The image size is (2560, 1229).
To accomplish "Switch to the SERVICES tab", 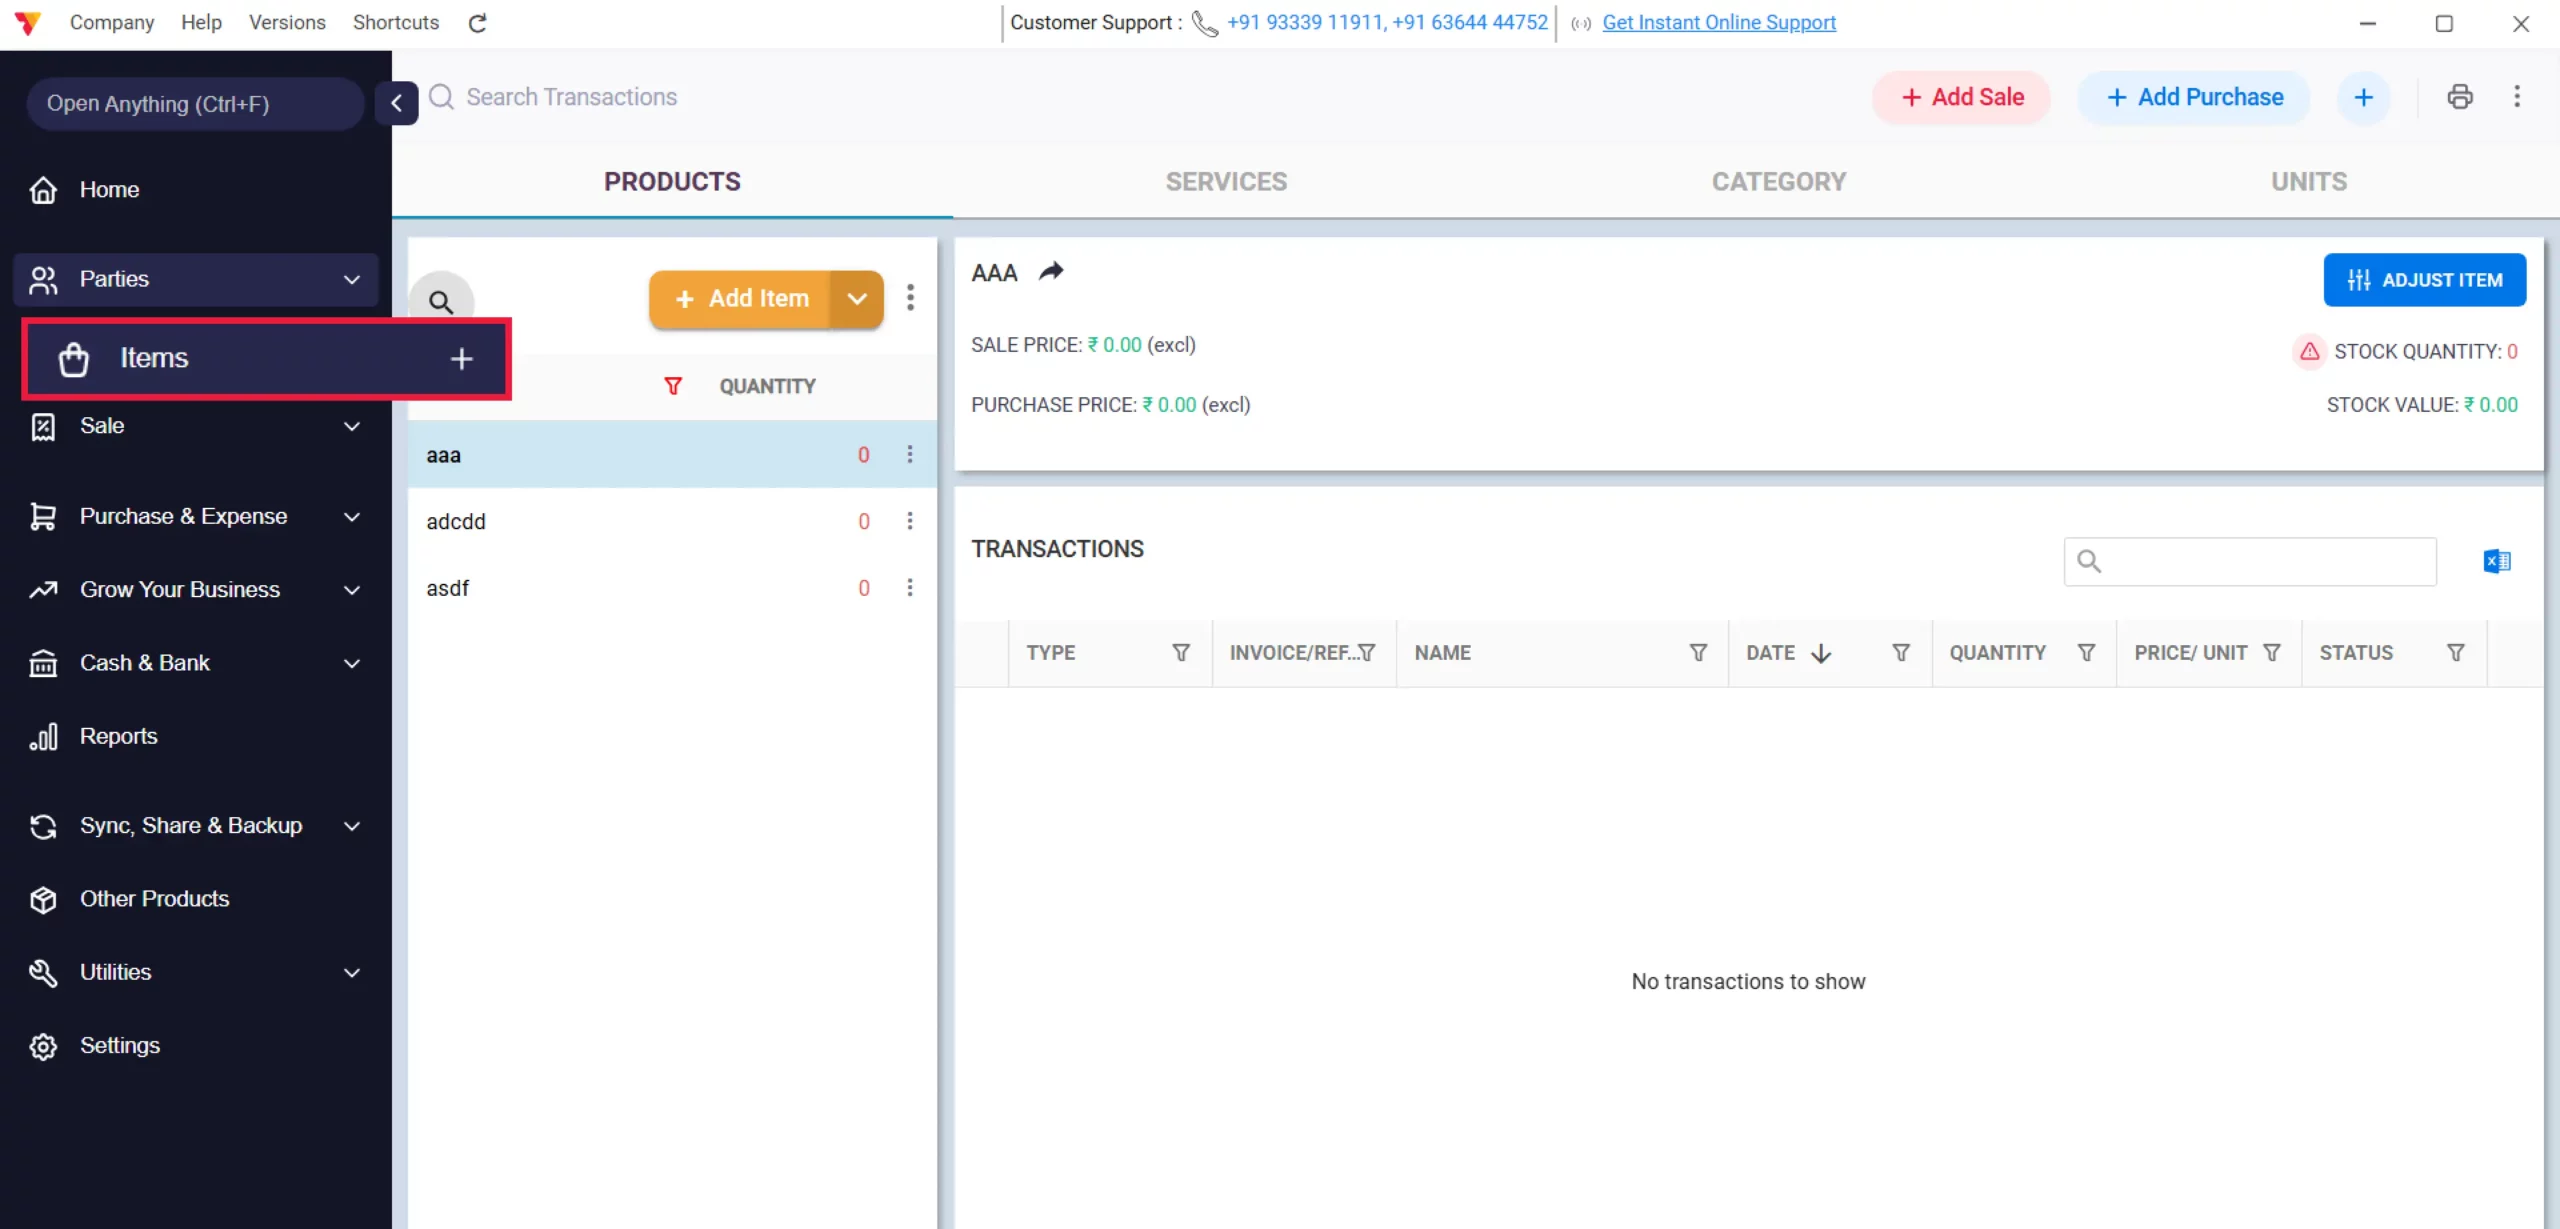I will (x=1226, y=182).
